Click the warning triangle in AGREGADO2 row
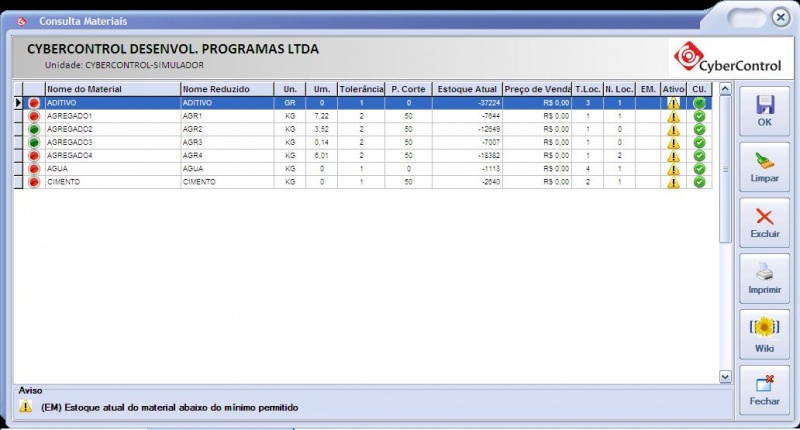This screenshot has height=430, width=800. point(673,130)
